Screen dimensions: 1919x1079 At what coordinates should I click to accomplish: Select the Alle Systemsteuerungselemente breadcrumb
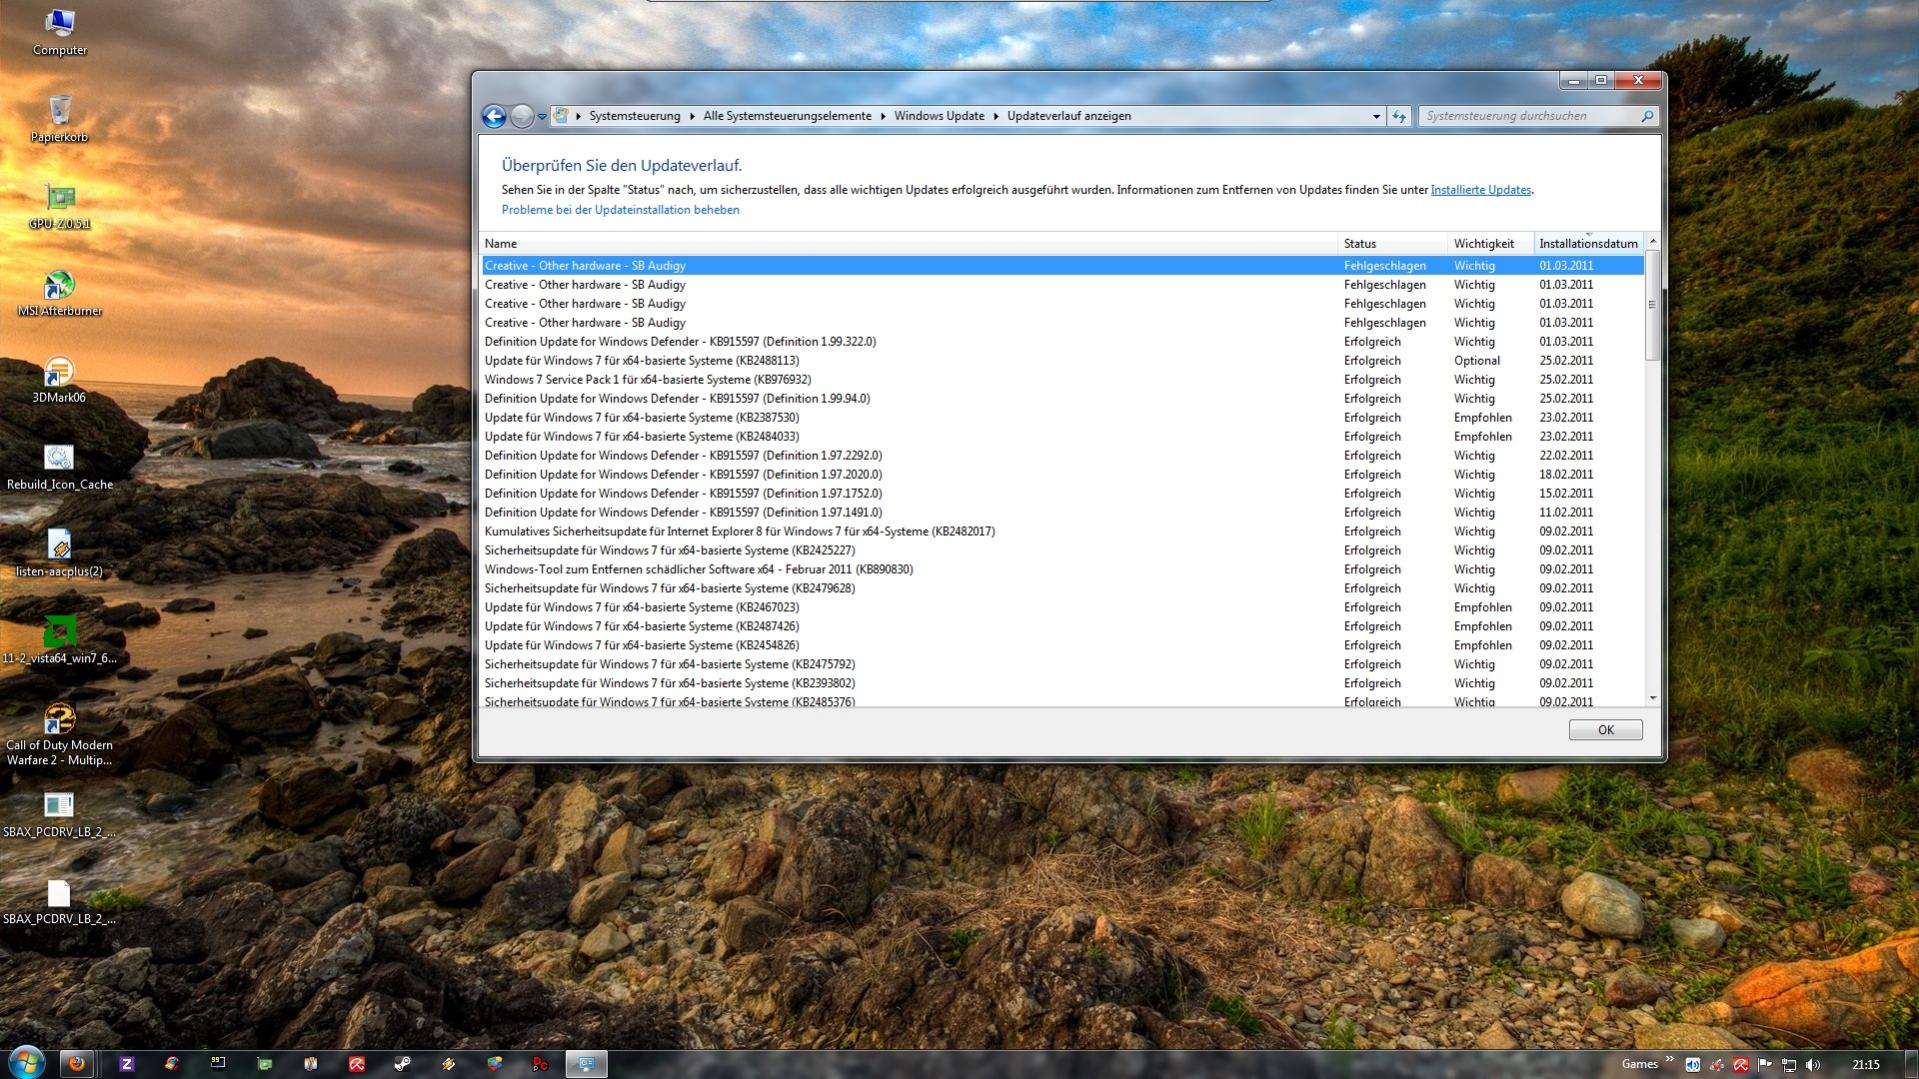[x=787, y=116]
